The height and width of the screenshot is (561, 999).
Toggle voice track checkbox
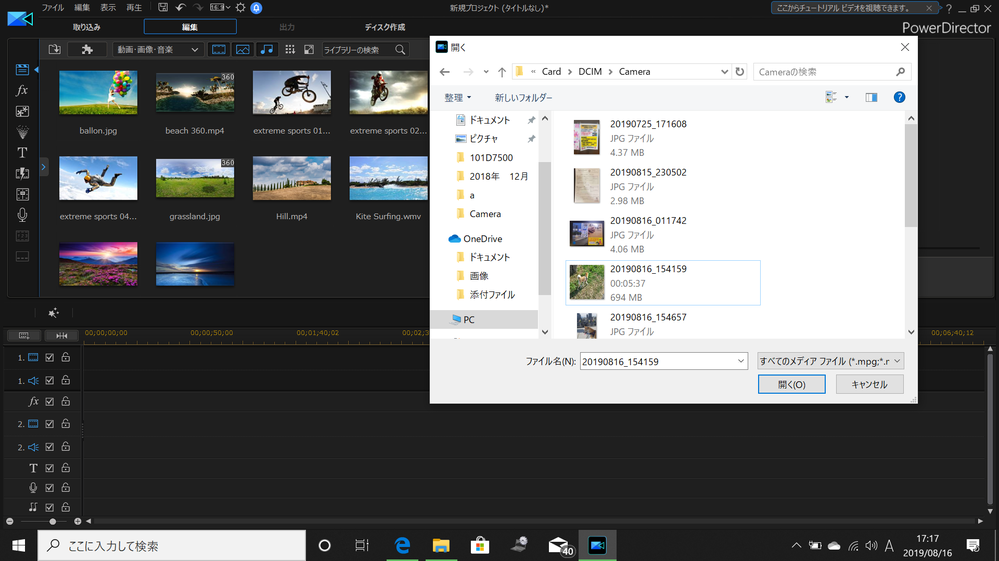(x=50, y=488)
